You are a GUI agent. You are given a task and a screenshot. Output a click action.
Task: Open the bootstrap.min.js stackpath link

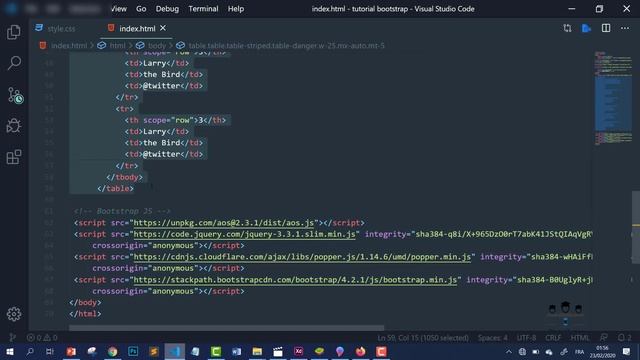pyautogui.click(x=295, y=280)
